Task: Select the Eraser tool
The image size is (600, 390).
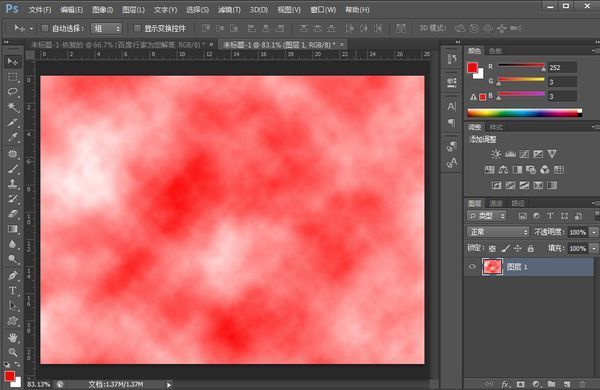Action: coord(13,214)
